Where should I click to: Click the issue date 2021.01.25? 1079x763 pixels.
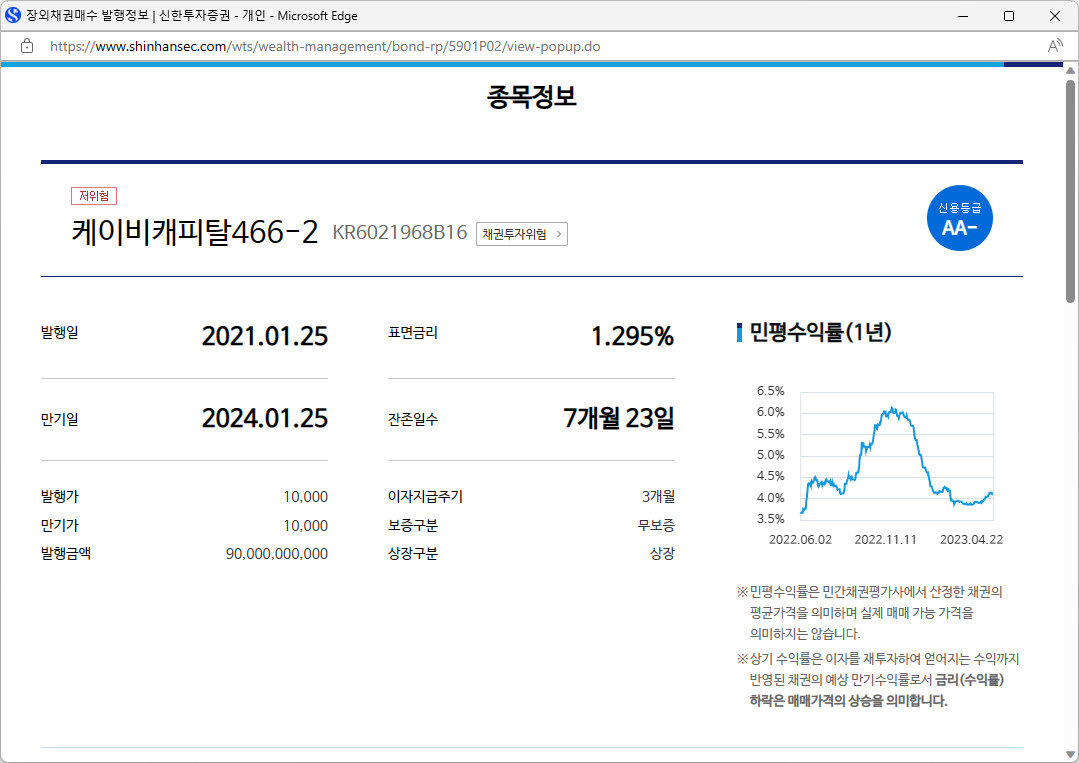(x=265, y=336)
